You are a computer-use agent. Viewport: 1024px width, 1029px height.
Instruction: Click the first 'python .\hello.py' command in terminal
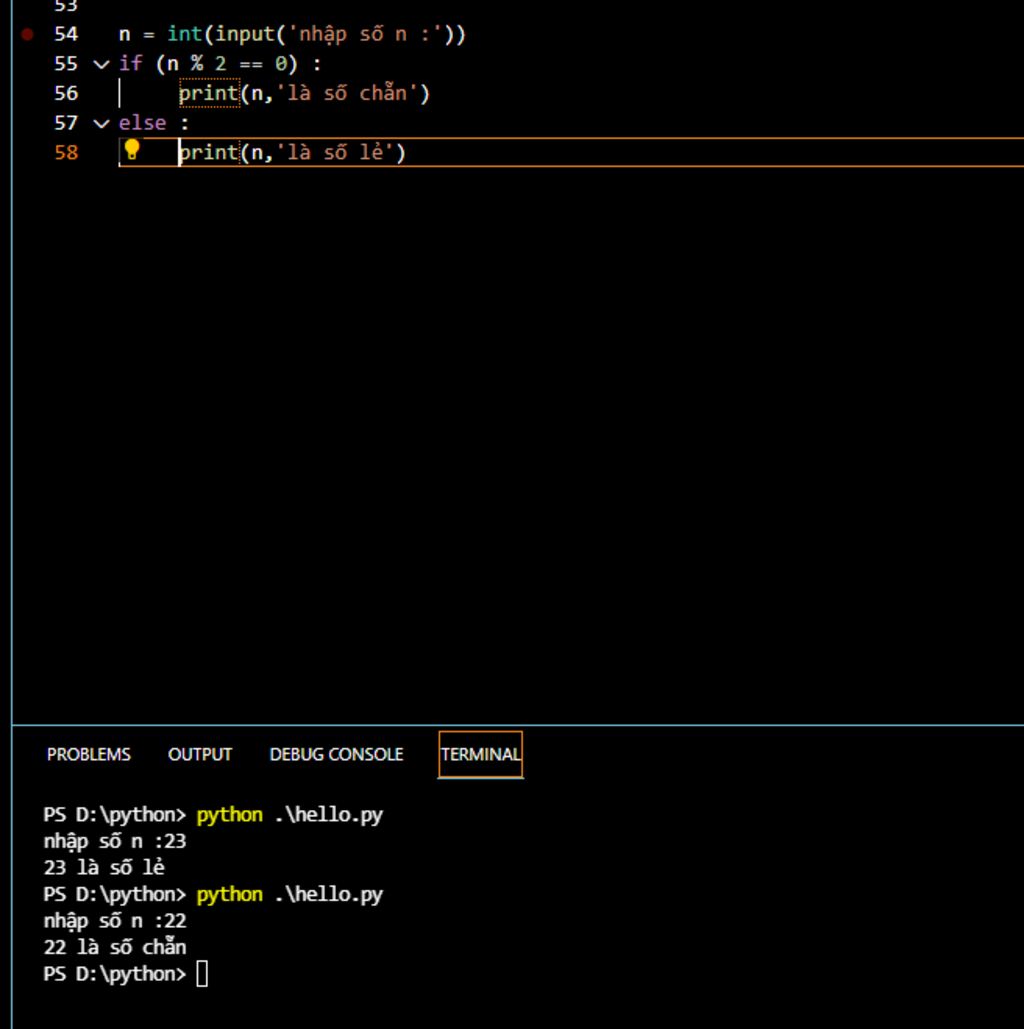(289, 815)
